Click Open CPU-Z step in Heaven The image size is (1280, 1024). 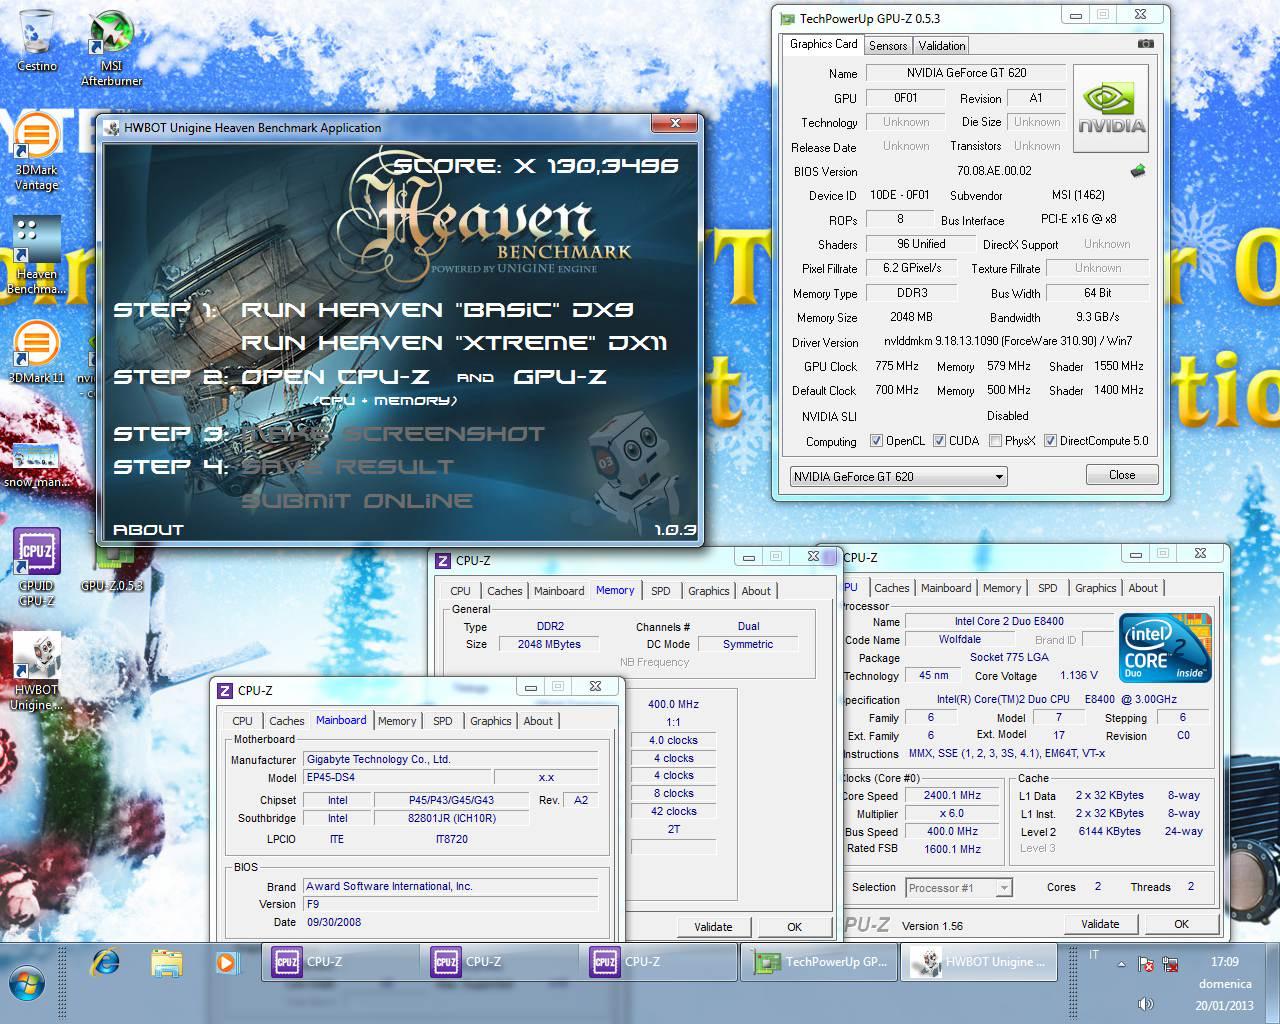pyautogui.click(x=335, y=377)
